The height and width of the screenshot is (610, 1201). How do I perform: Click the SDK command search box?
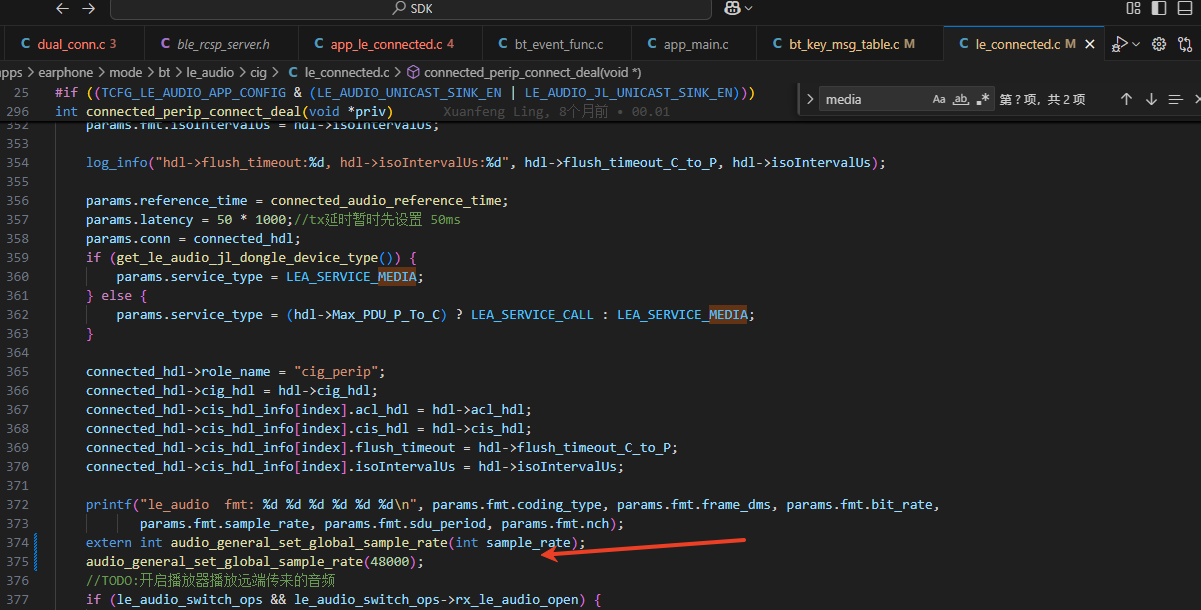410,9
